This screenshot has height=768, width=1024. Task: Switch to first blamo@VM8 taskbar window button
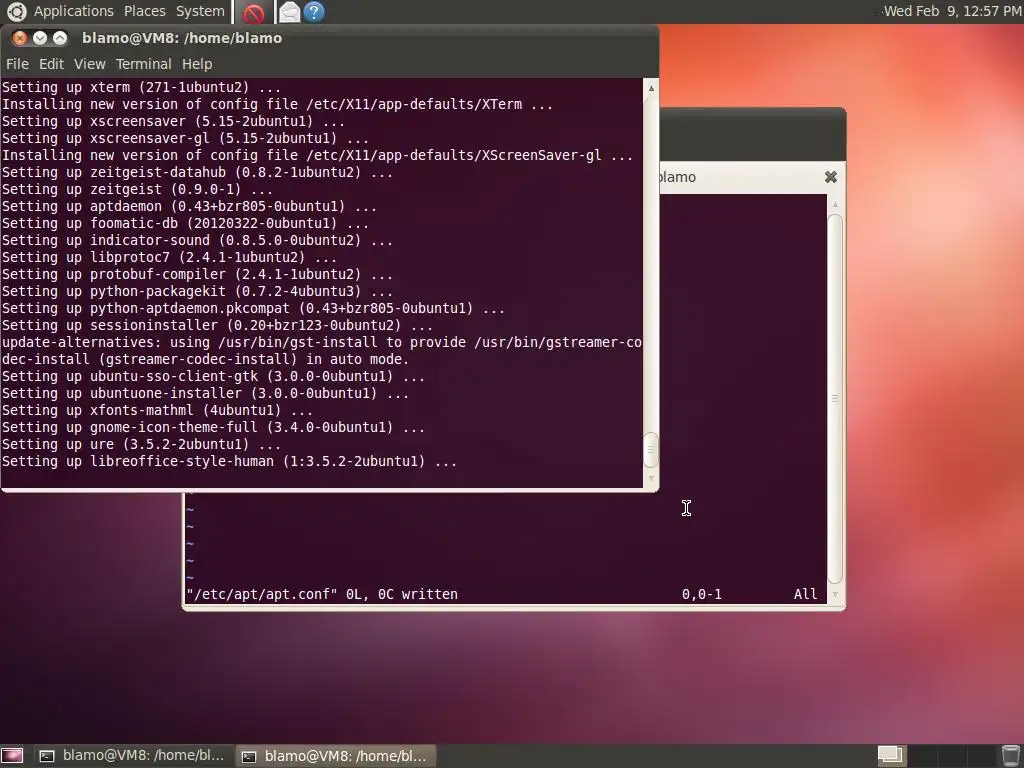(133, 756)
